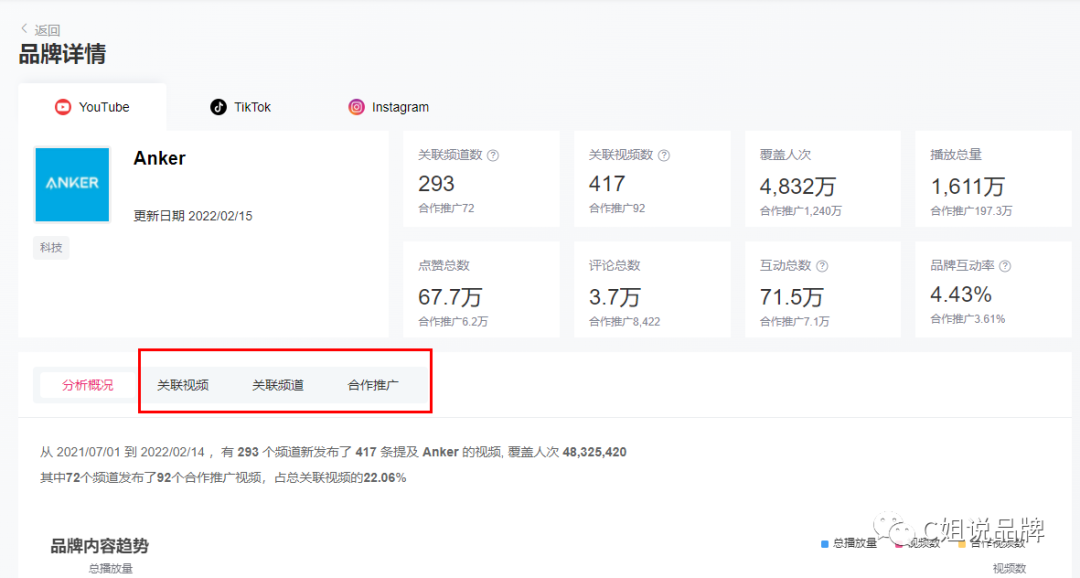This screenshot has width=1080, height=578.
Task: Click the 48,325,420 coverage figure in summary
Action: pyautogui.click(x=594, y=452)
